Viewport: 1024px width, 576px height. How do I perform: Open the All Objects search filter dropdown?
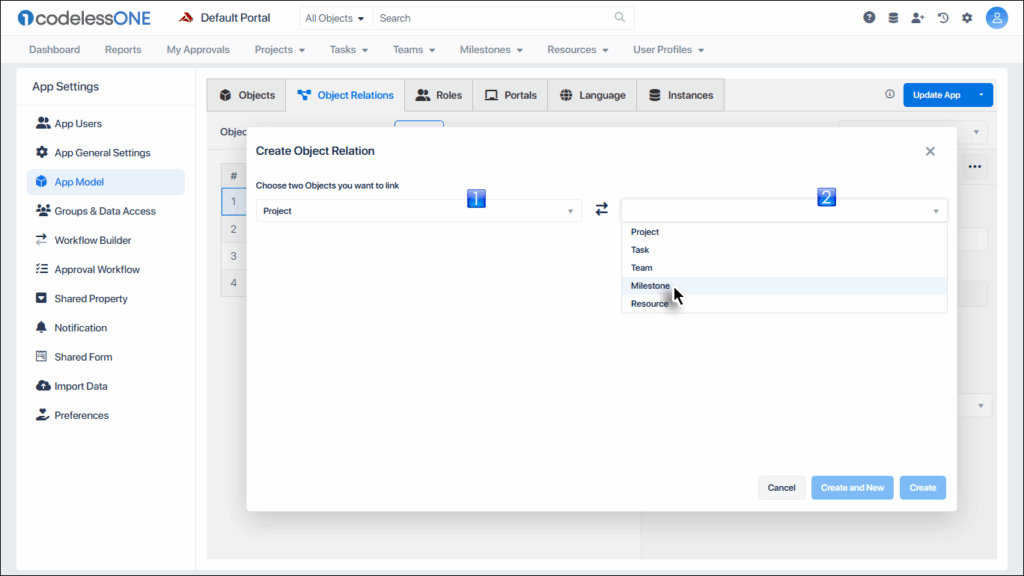coord(335,18)
